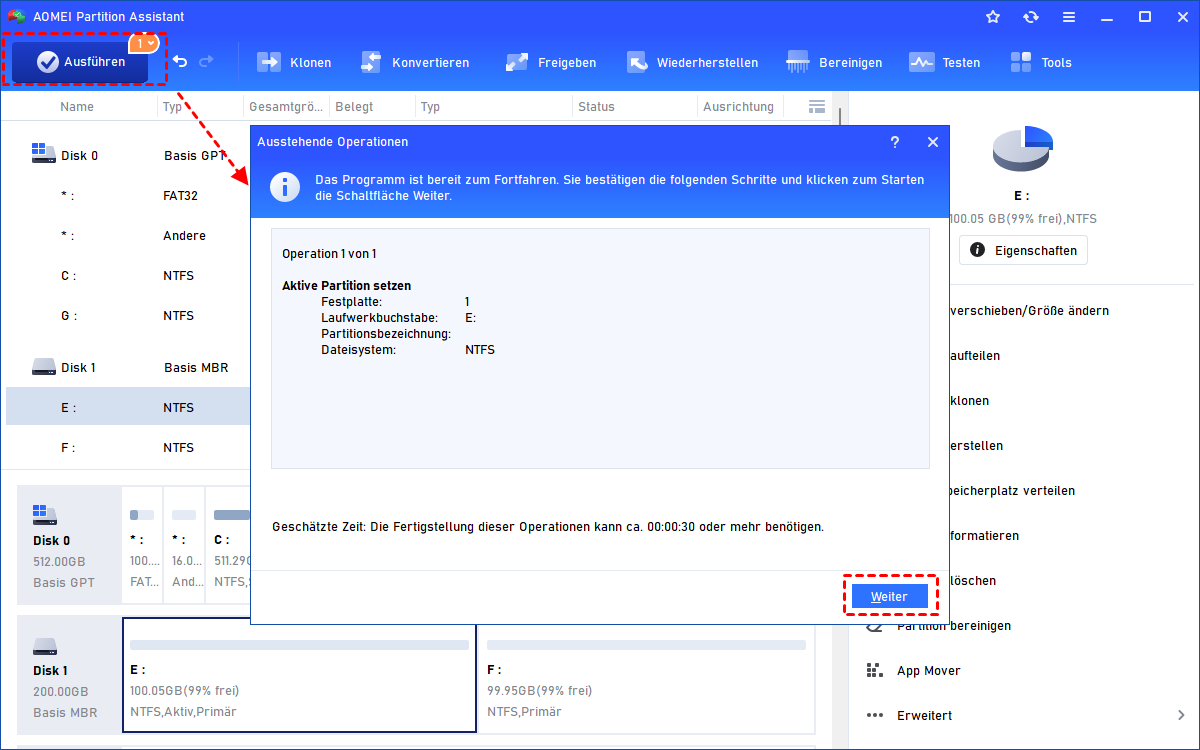1200x750 pixels.
Task: Click the pie chart disk usage icon
Action: point(1023,150)
